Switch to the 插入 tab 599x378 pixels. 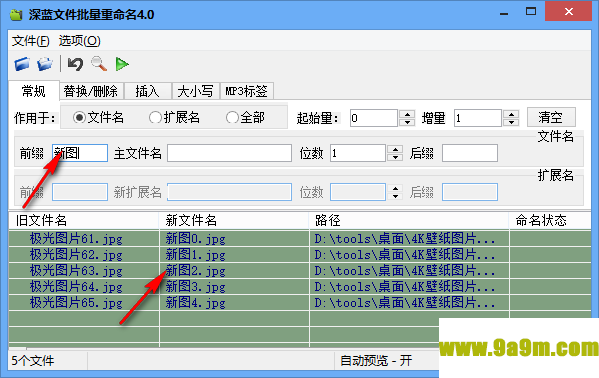point(147,91)
